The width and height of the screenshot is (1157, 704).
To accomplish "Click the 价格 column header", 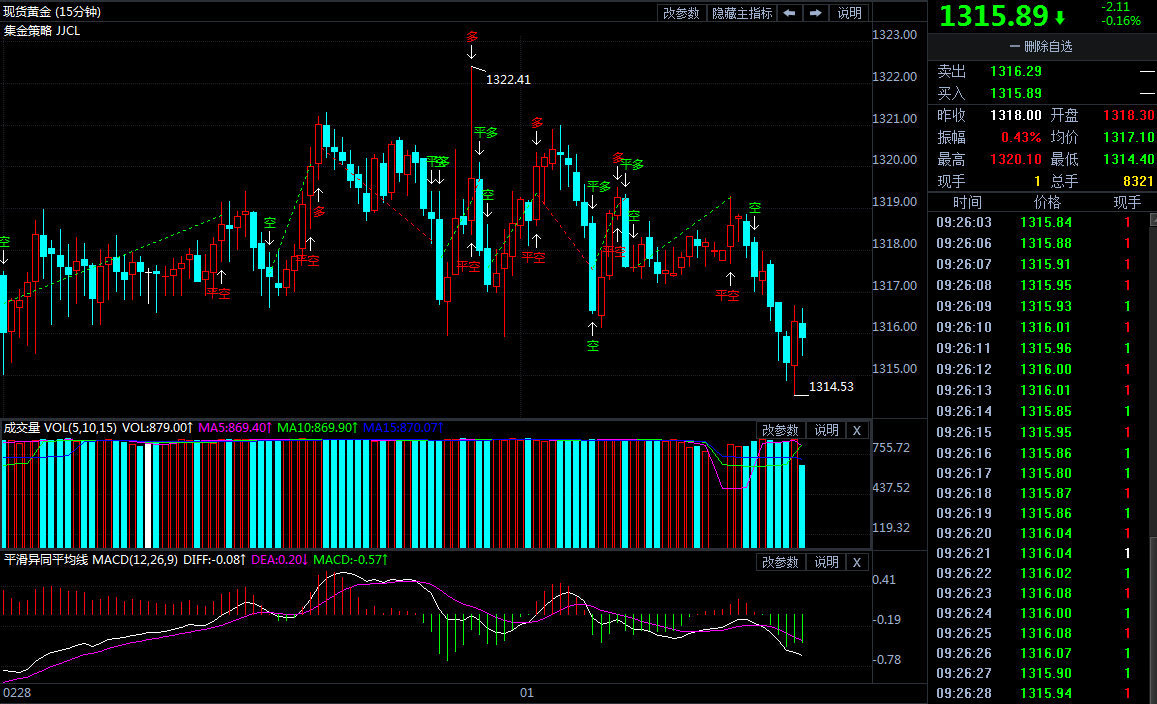I will (x=1046, y=202).
